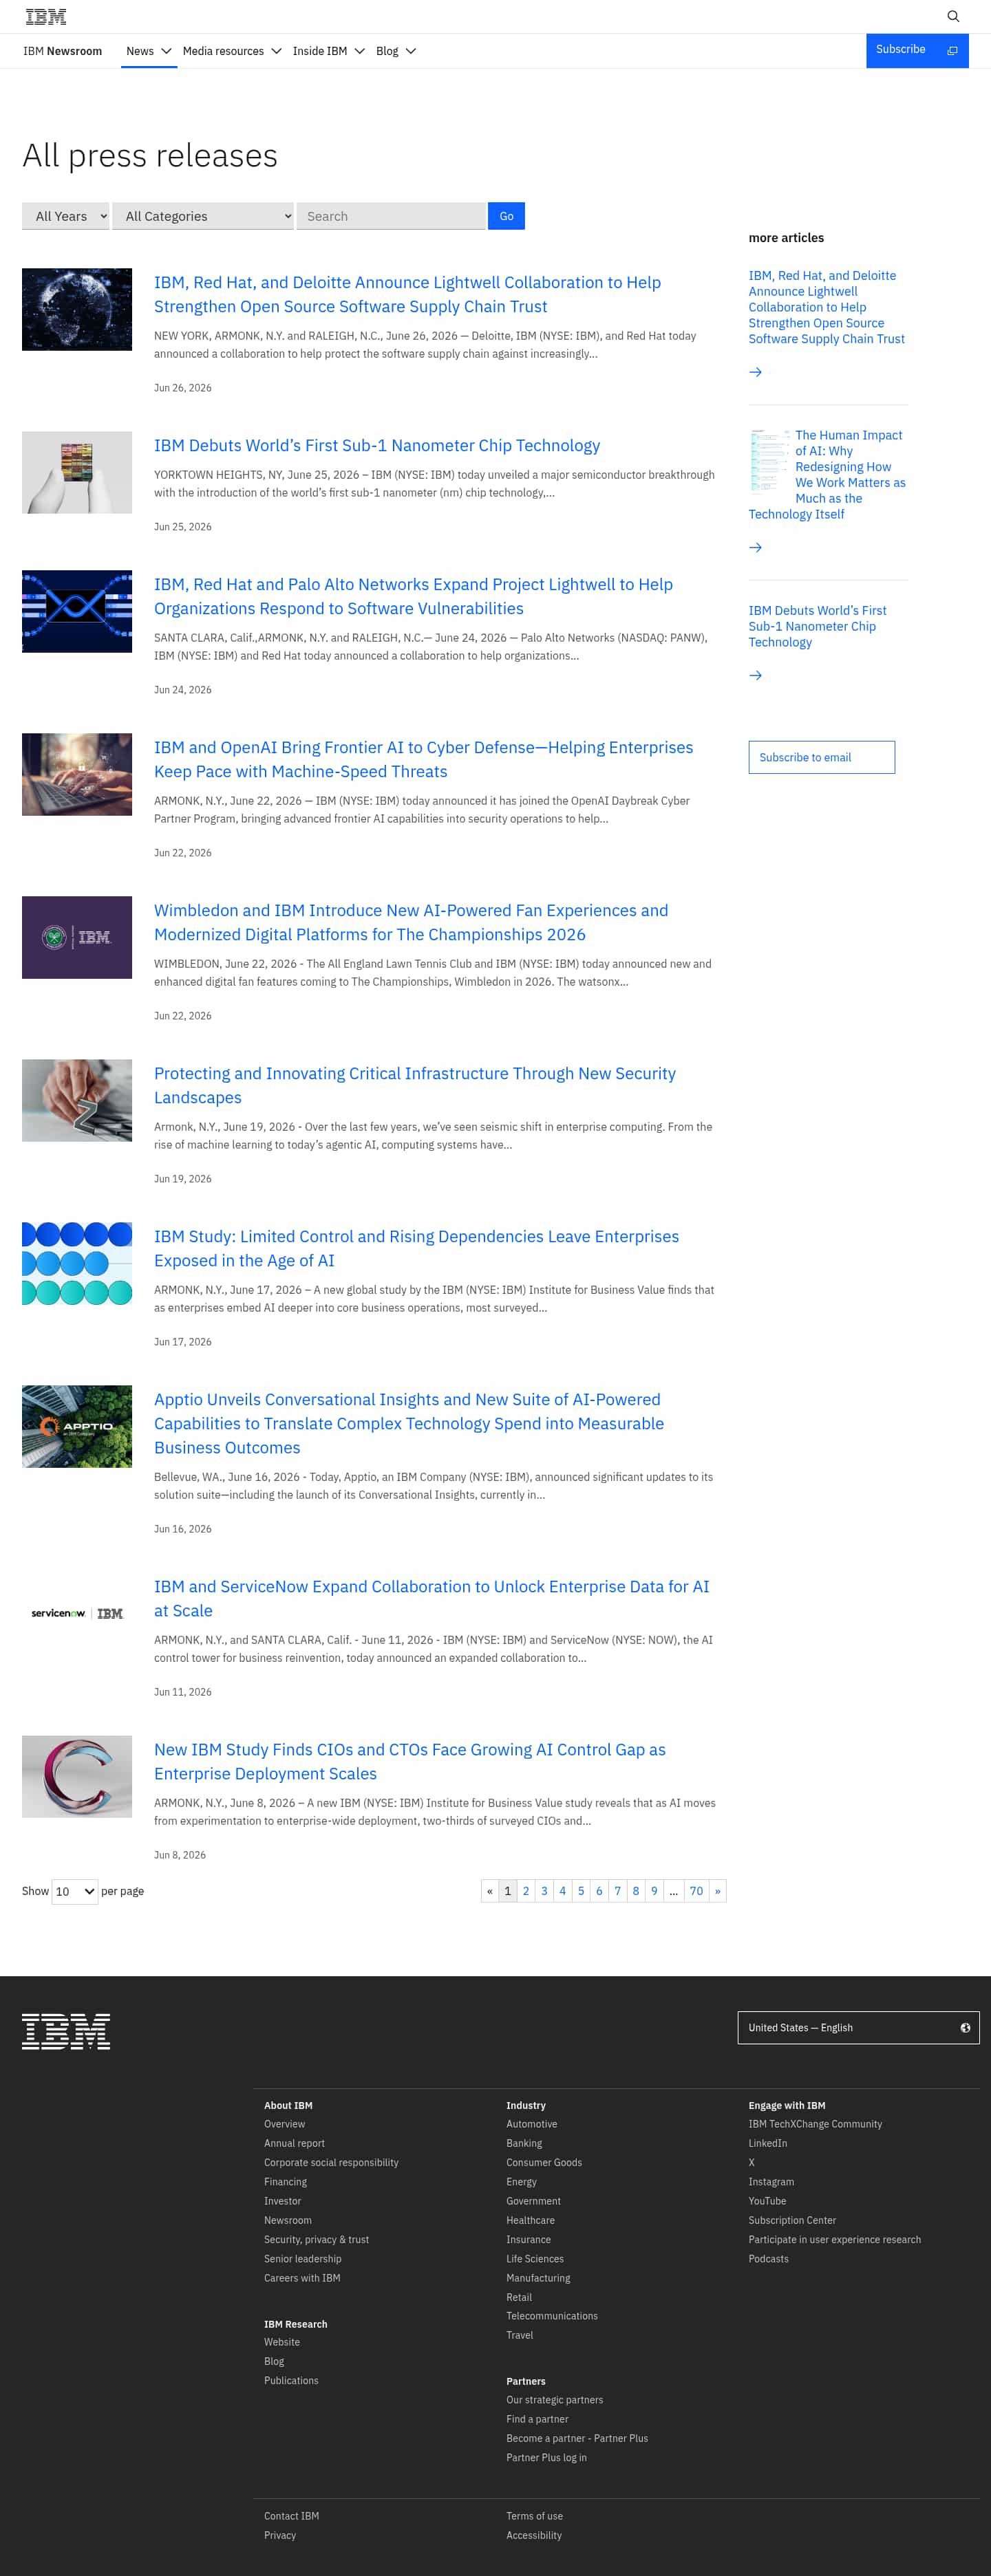Viewport: 991px width, 2576px height.
Task: Open the Podcasts footer link
Action: pyautogui.click(x=768, y=2258)
